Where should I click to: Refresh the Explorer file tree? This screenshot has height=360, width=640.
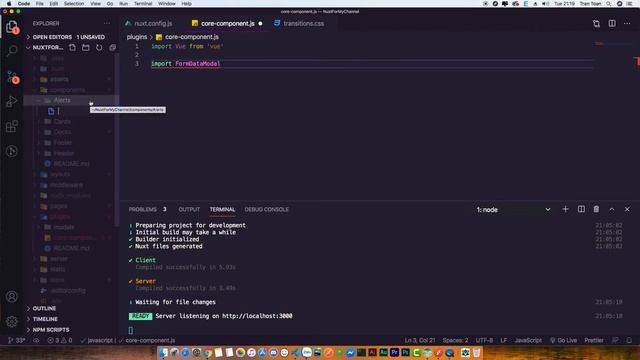click(x=99, y=47)
